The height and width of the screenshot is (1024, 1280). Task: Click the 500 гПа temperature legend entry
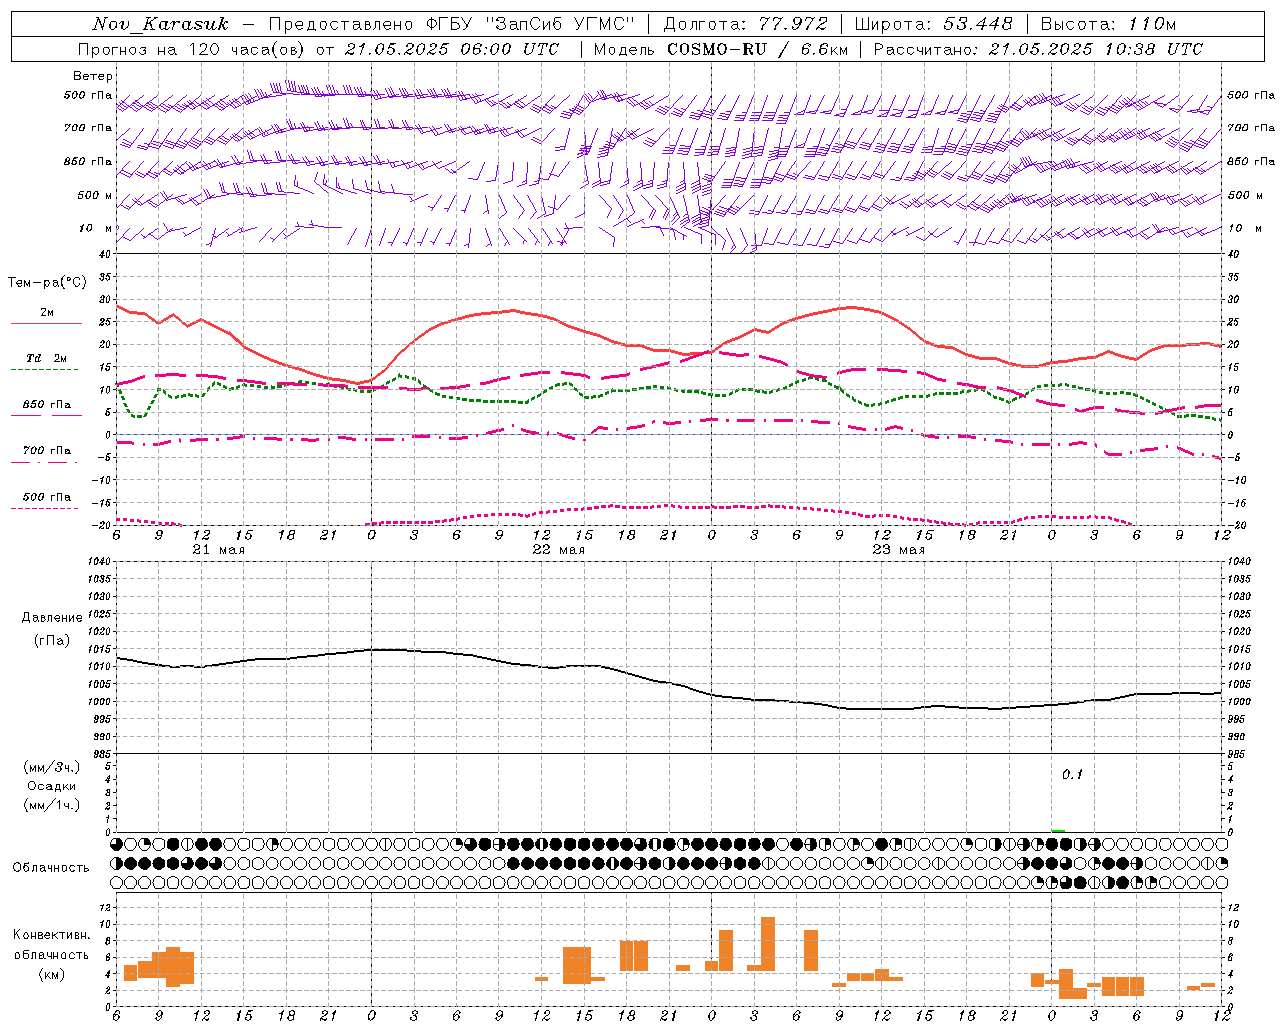point(47,497)
